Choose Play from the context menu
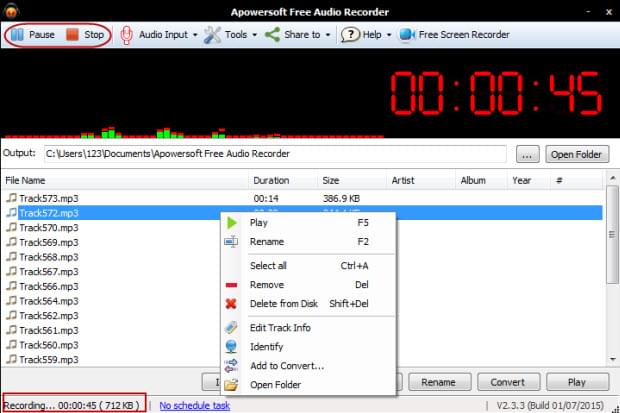This screenshot has width=620, height=413. (x=308, y=223)
